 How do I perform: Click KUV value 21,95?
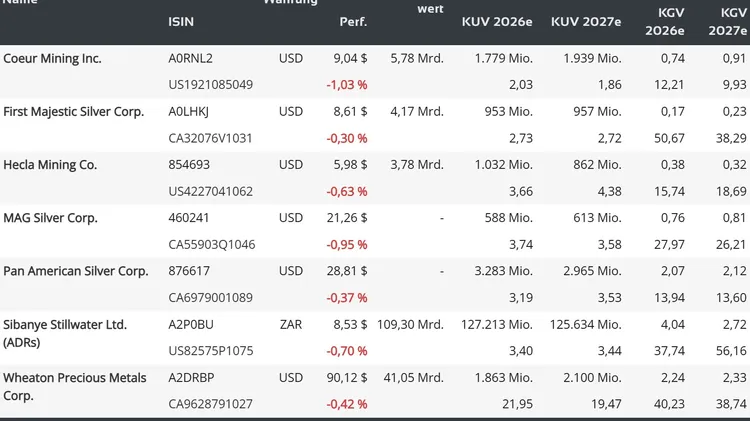point(518,404)
